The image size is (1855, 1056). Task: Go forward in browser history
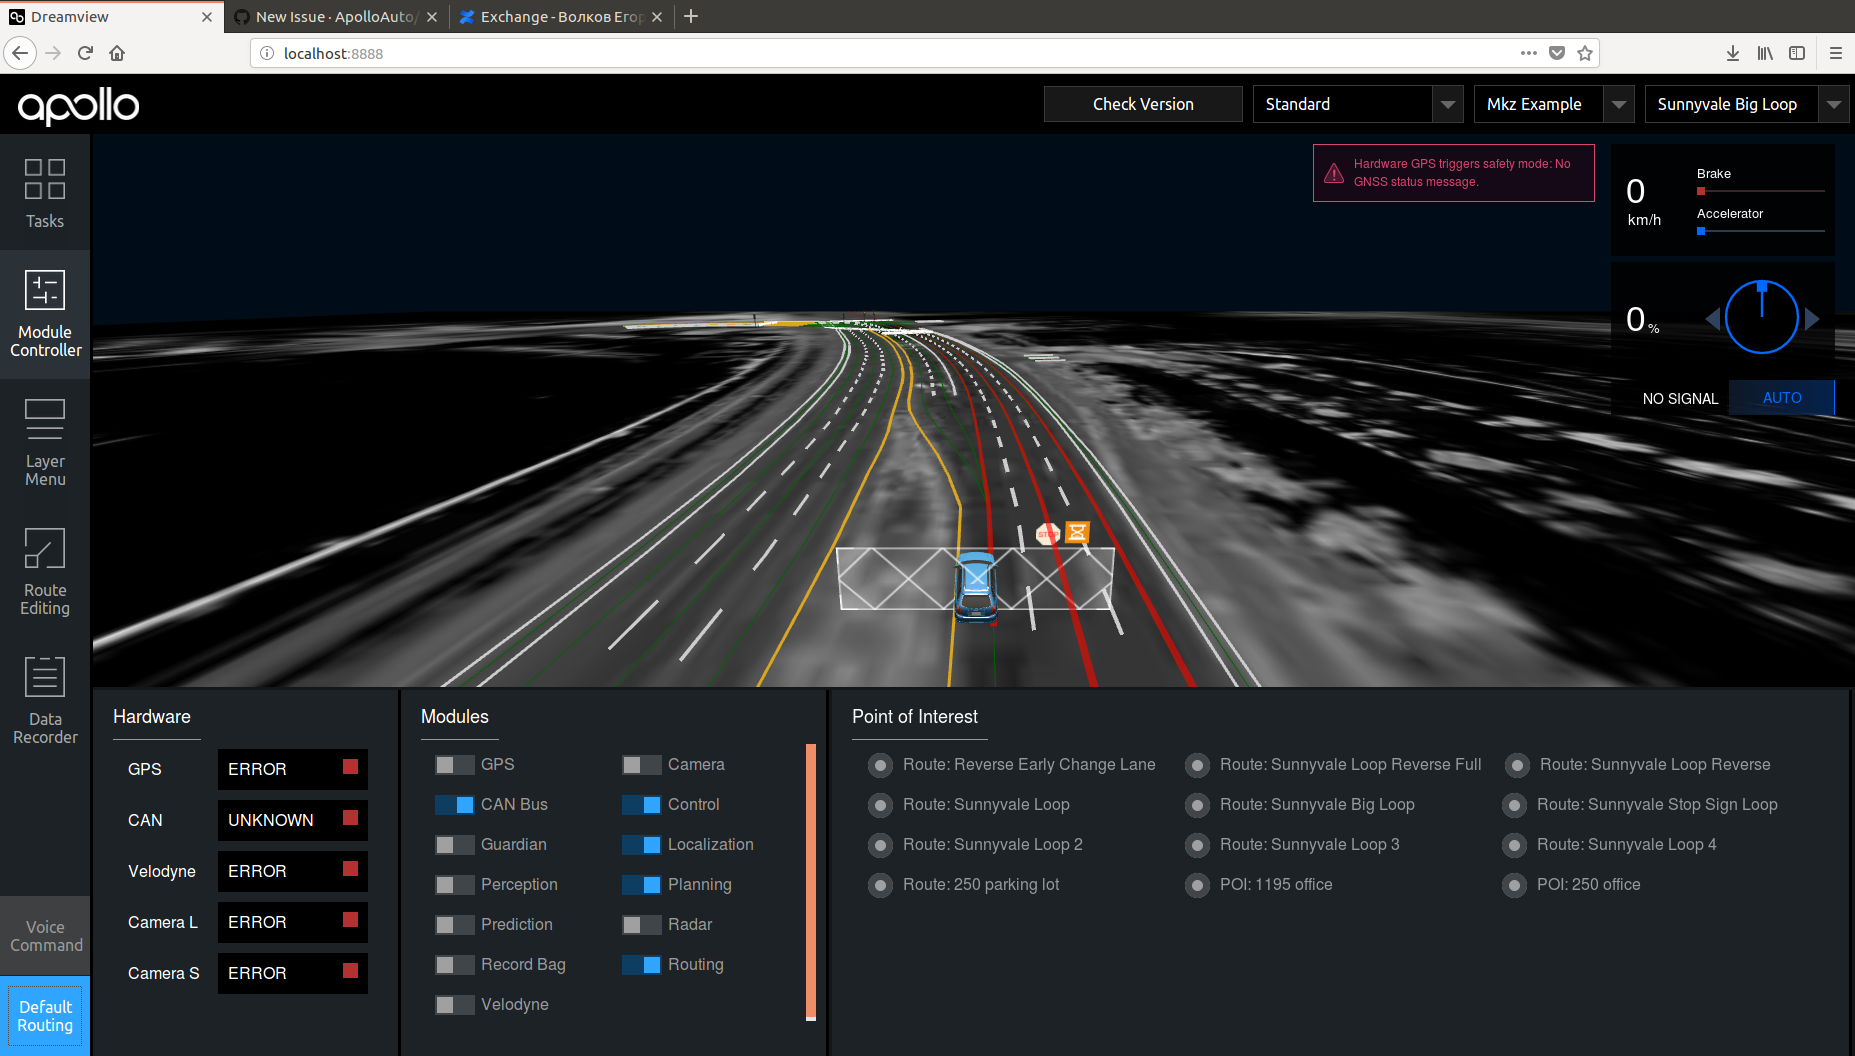[x=53, y=53]
